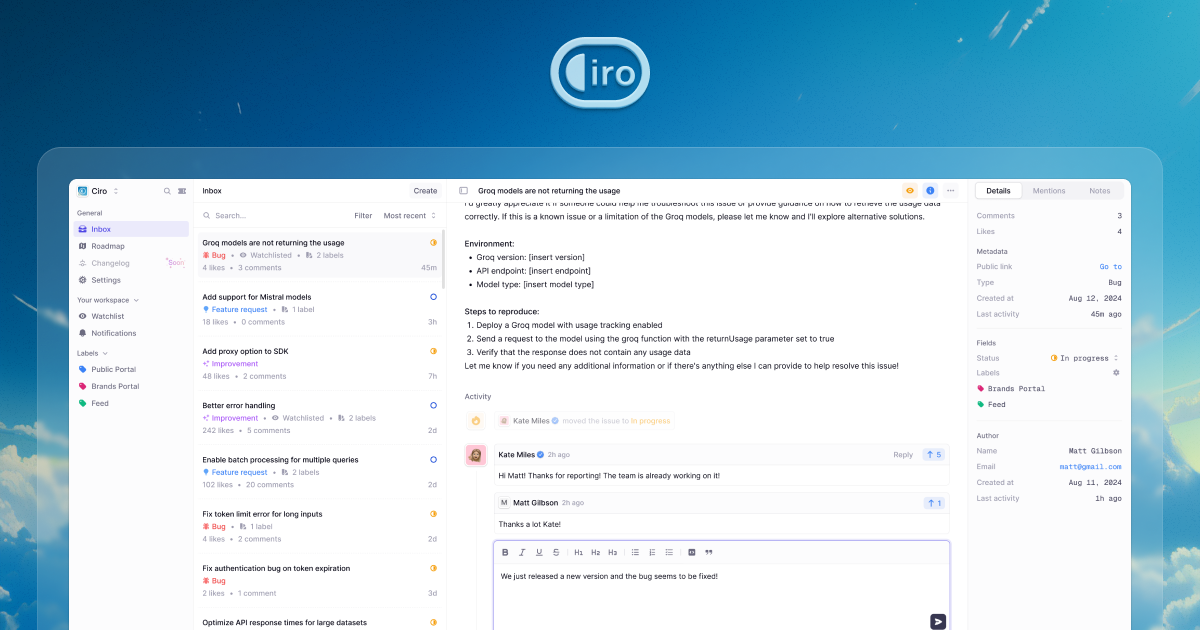This screenshot has height=630, width=1200.
Task: Click status icon of Groq models issue in list
Action: click(433, 242)
